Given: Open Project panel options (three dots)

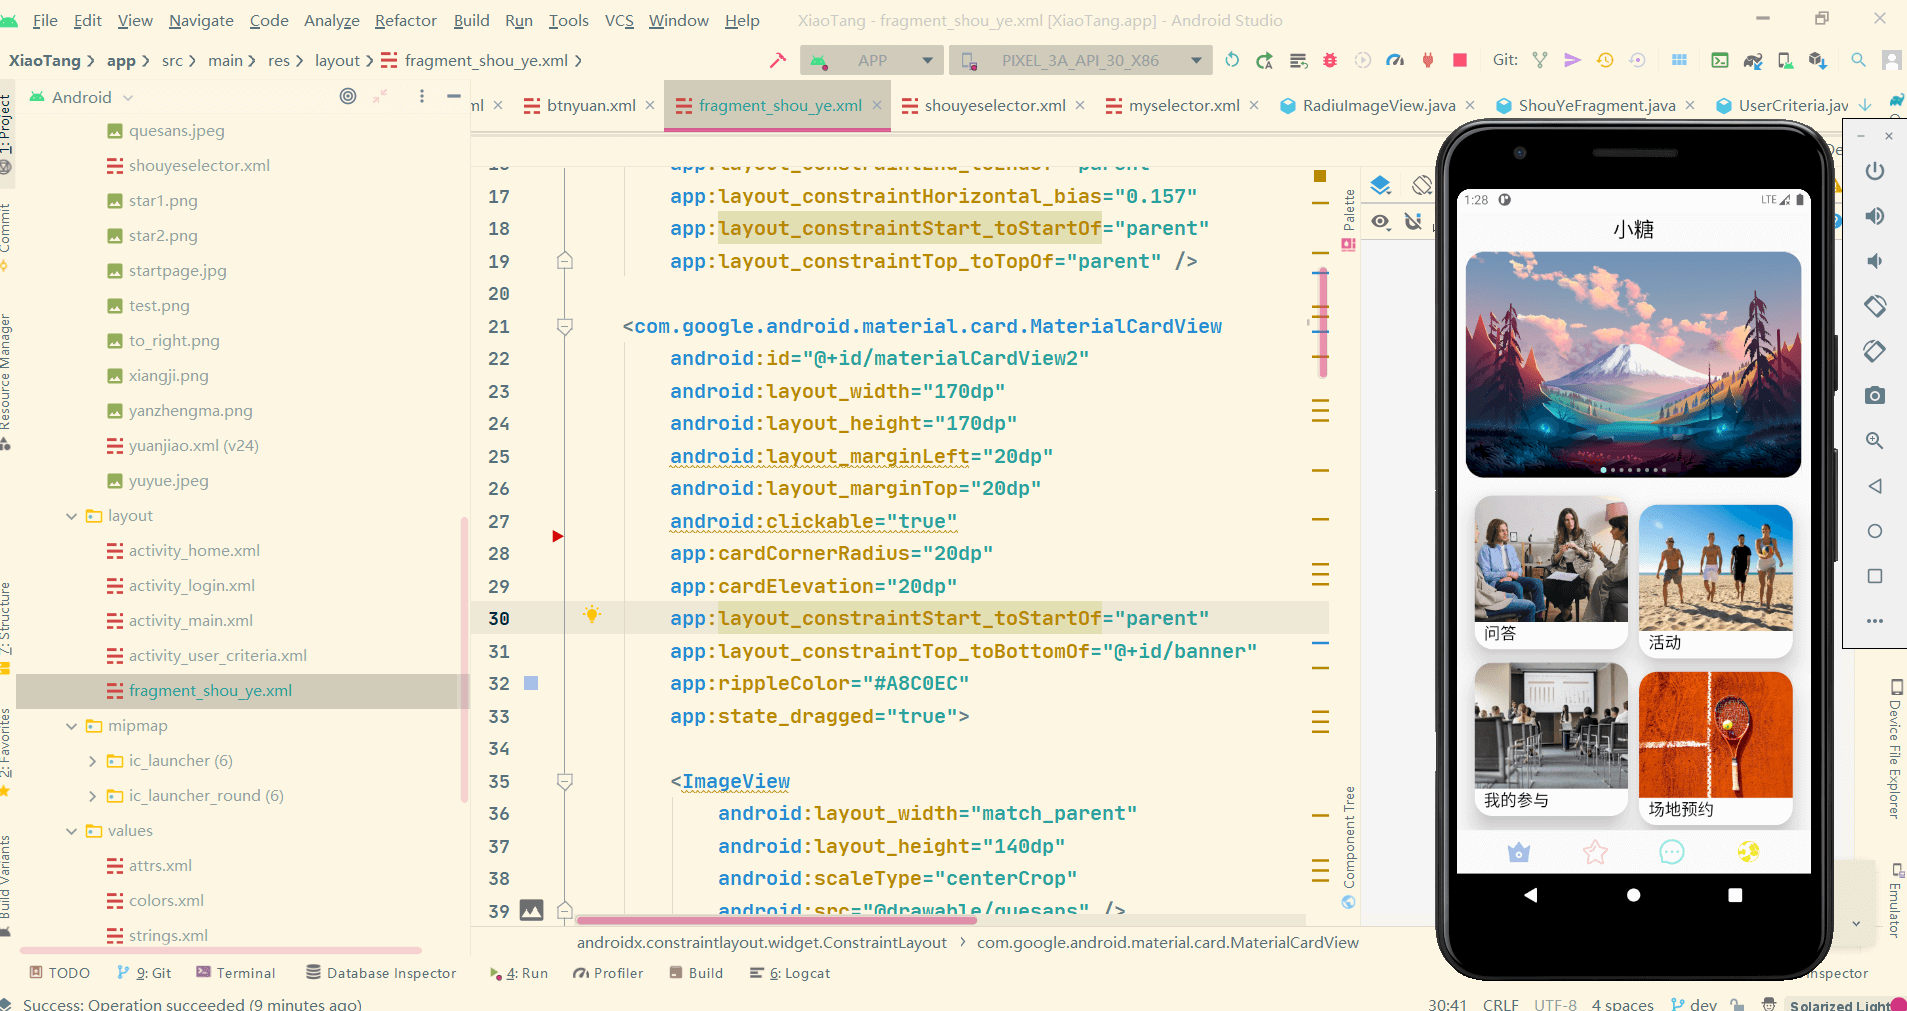Looking at the screenshot, I should (422, 96).
